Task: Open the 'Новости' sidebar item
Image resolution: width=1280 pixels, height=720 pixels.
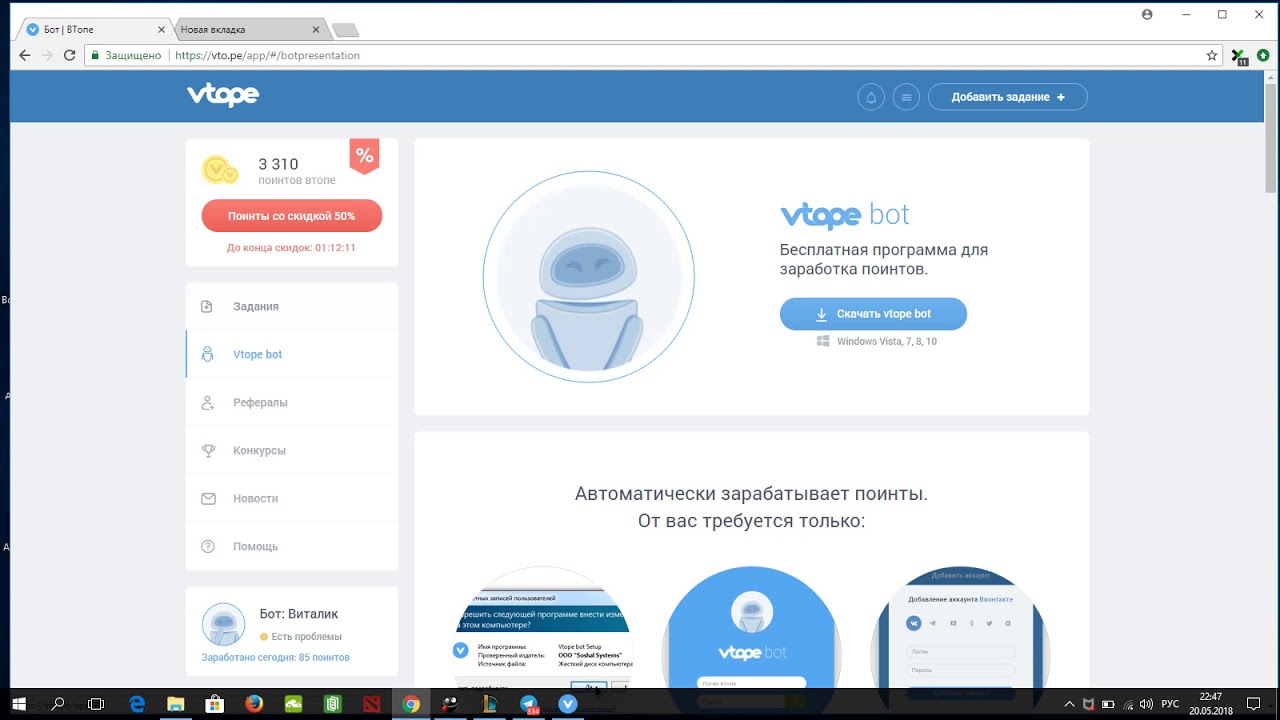Action: point(292,498)
